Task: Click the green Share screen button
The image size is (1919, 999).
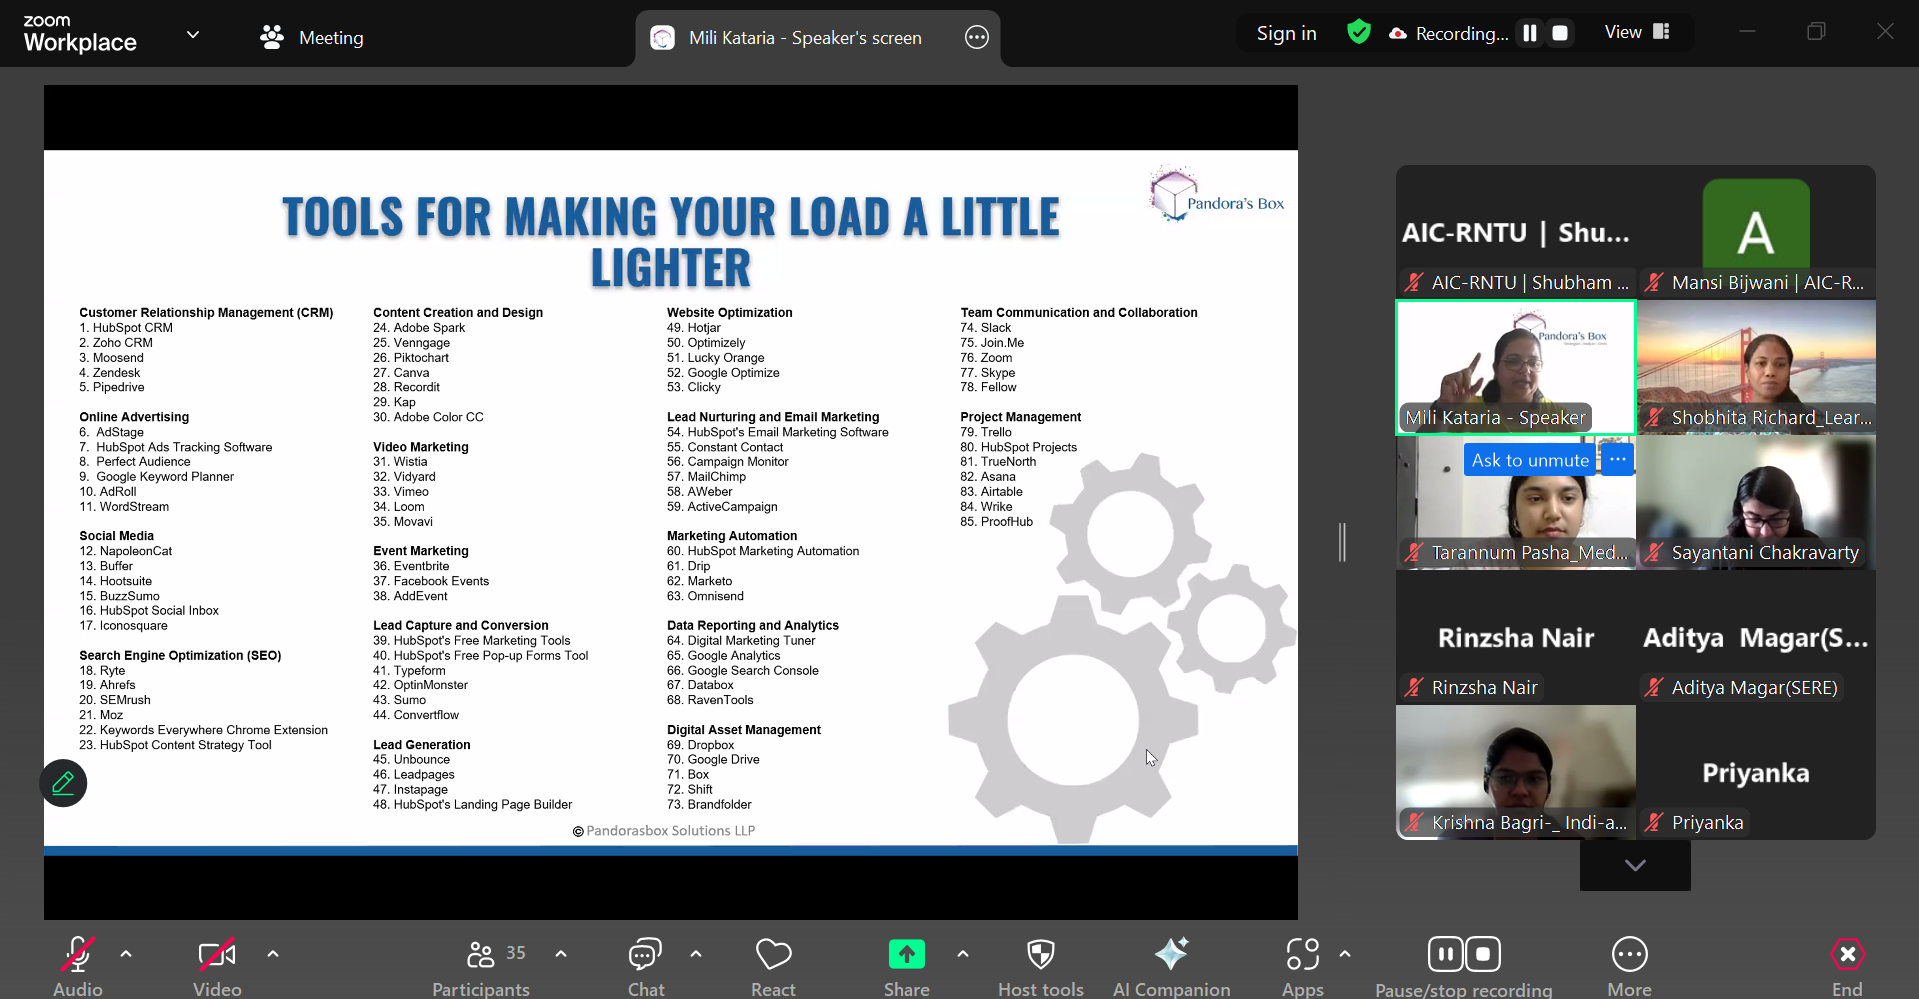Action: 906,955
